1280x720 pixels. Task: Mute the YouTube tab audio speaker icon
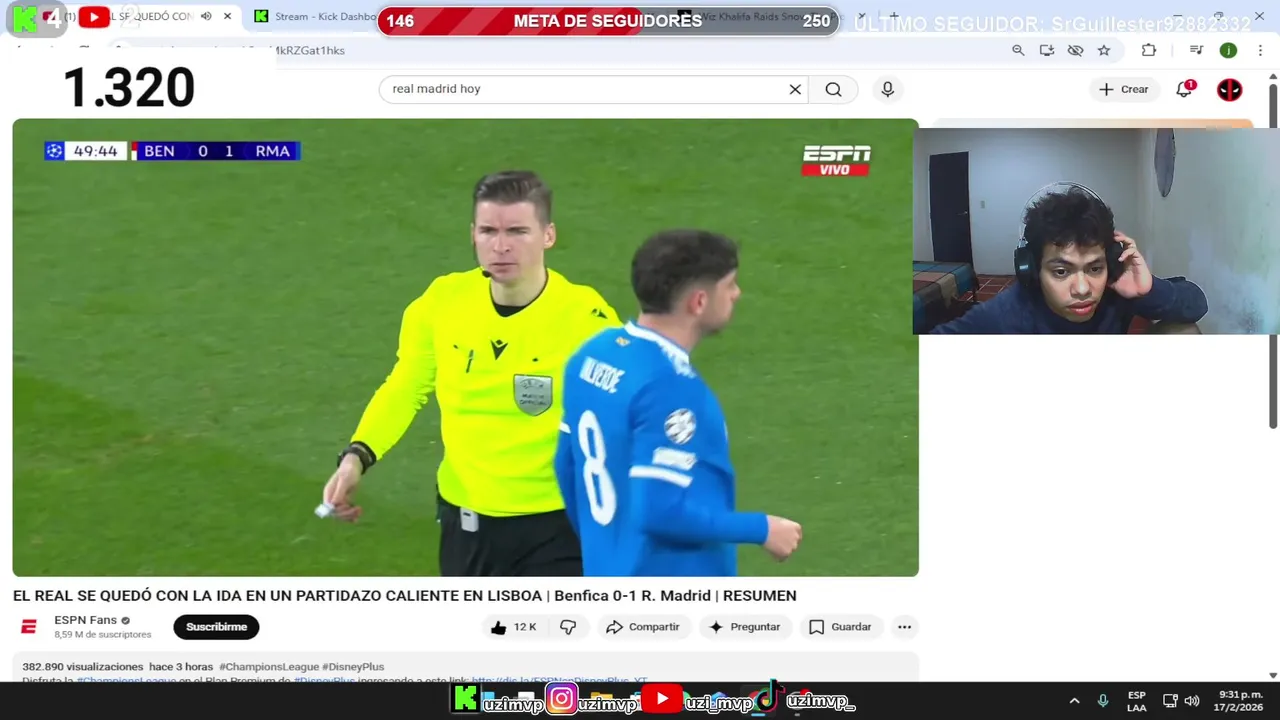[206, 16]
